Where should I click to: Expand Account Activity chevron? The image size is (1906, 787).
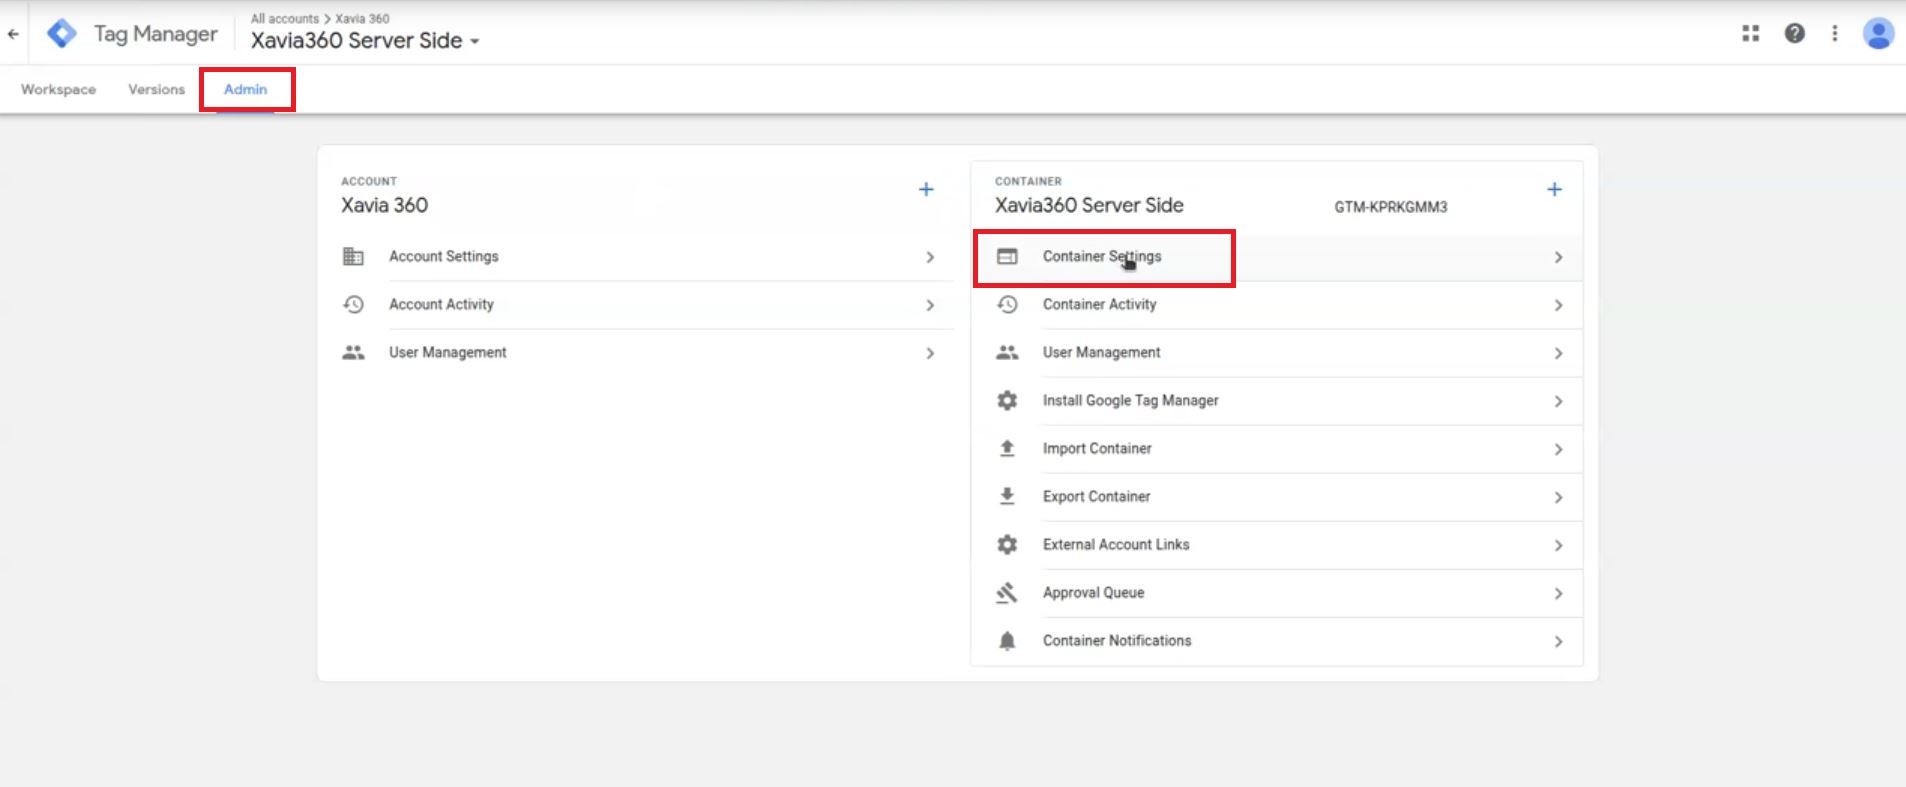pyautogui.click(x=930, y=305)
